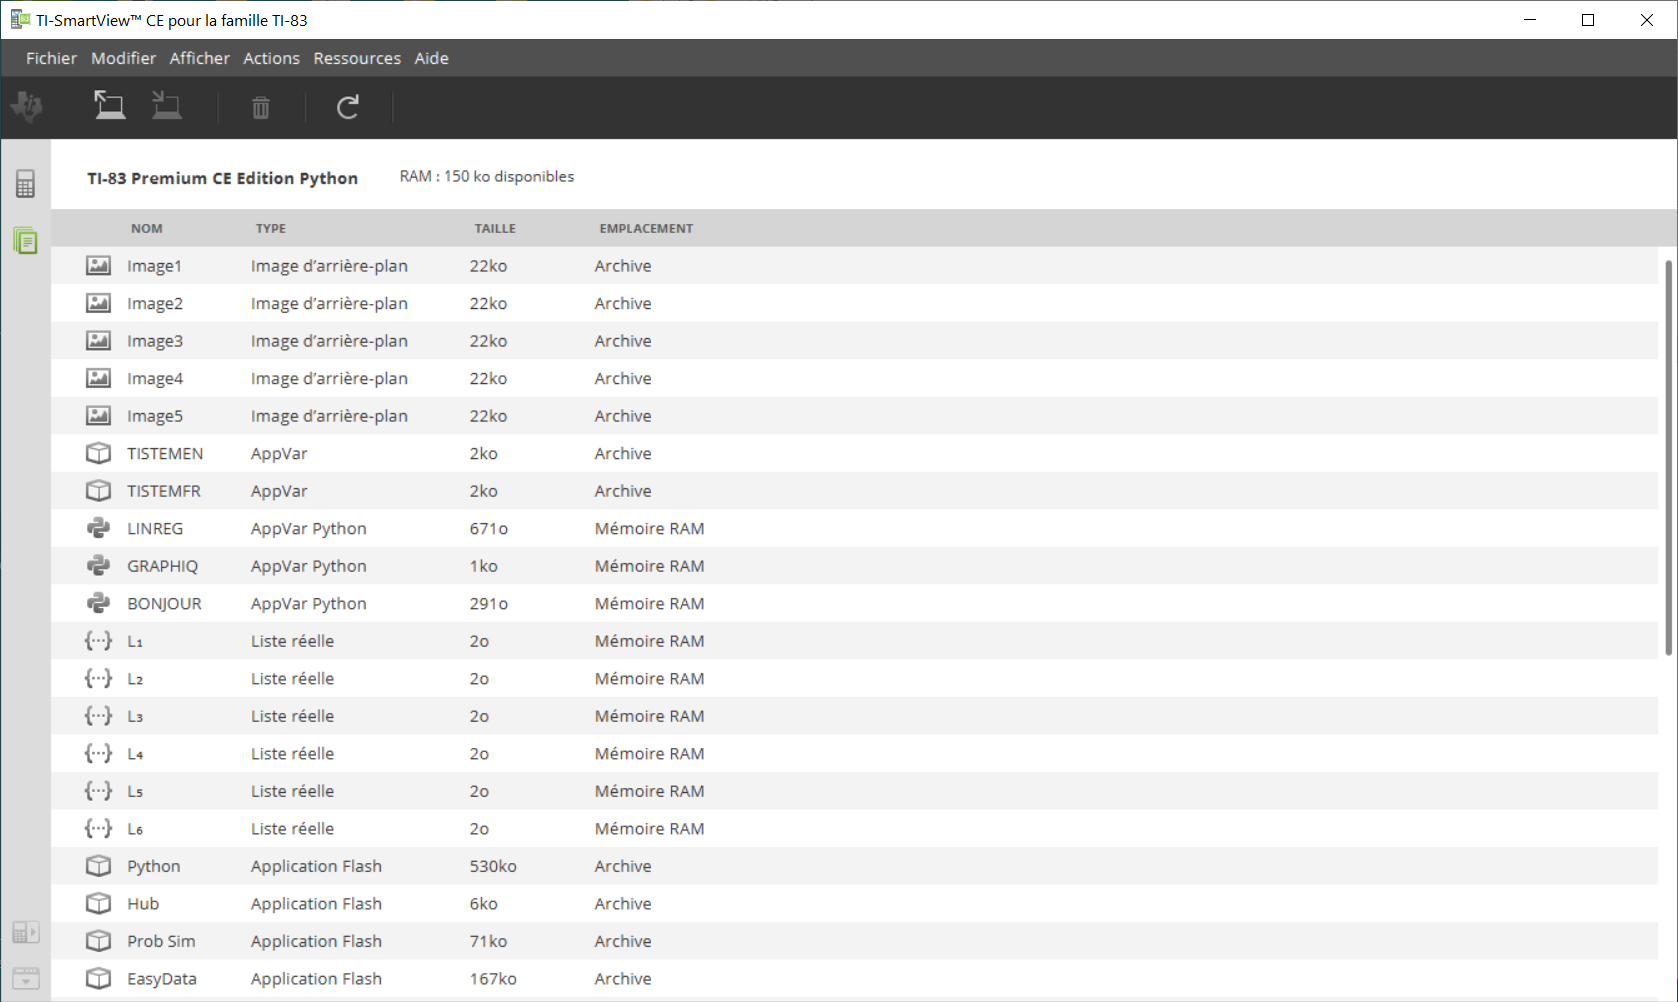The height and width of the screenshot is (1002, 1678).
Task: Click the send-to-computer toolbar icon
Action: coord(109,106)
